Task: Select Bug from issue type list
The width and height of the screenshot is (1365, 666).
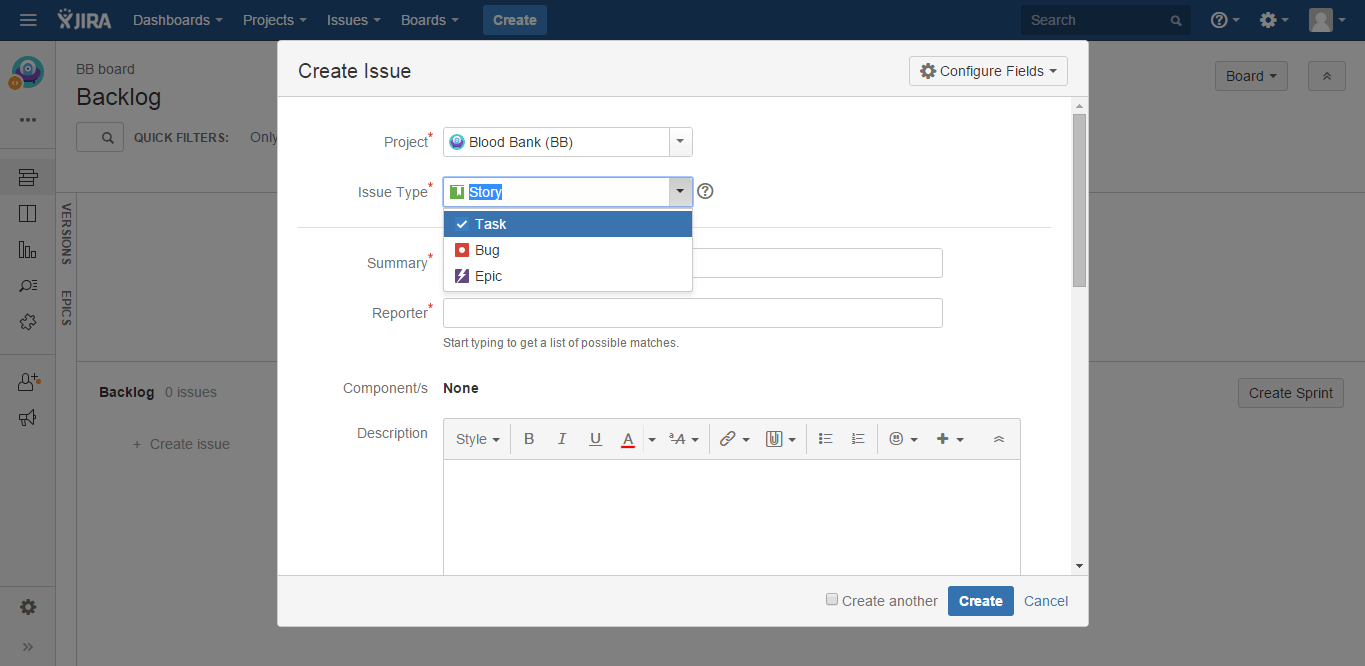Action: (x=568, y=250)
